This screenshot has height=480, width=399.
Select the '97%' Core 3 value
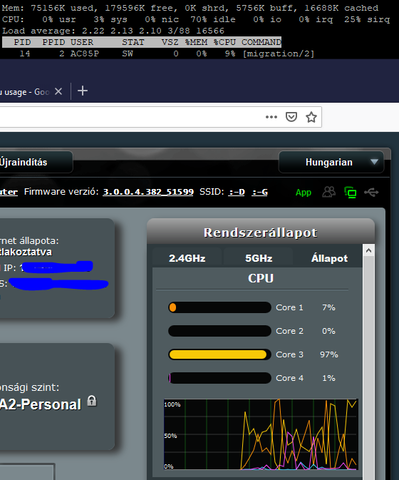pyautogui.click(x=329, y=354)
